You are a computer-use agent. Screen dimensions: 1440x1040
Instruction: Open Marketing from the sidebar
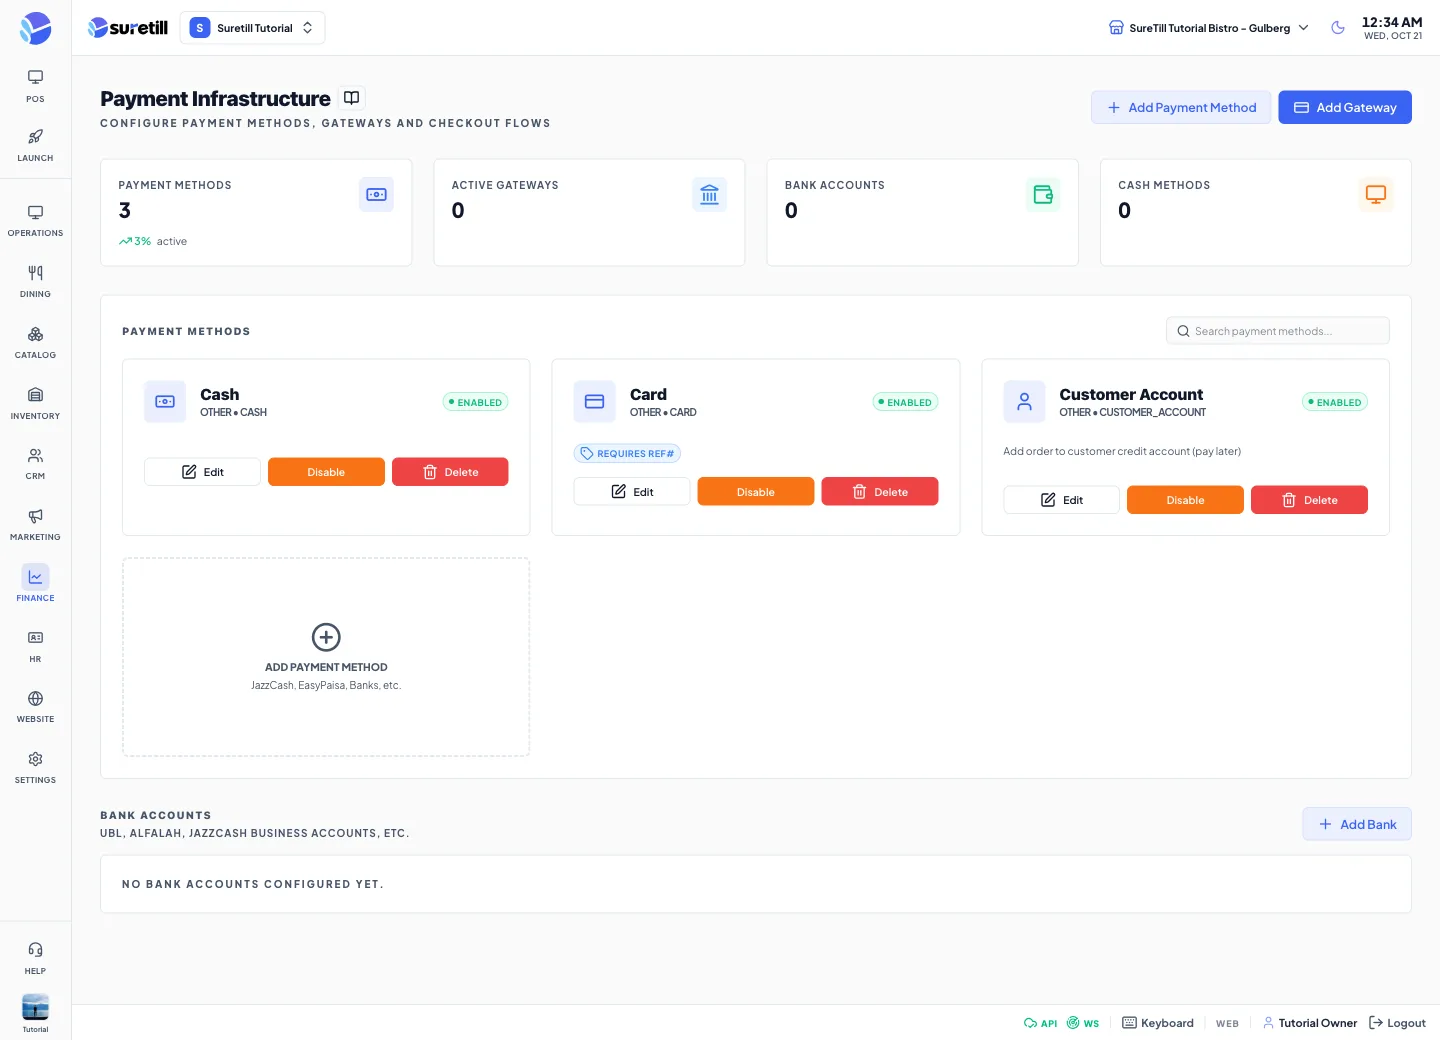coord(35,525)
